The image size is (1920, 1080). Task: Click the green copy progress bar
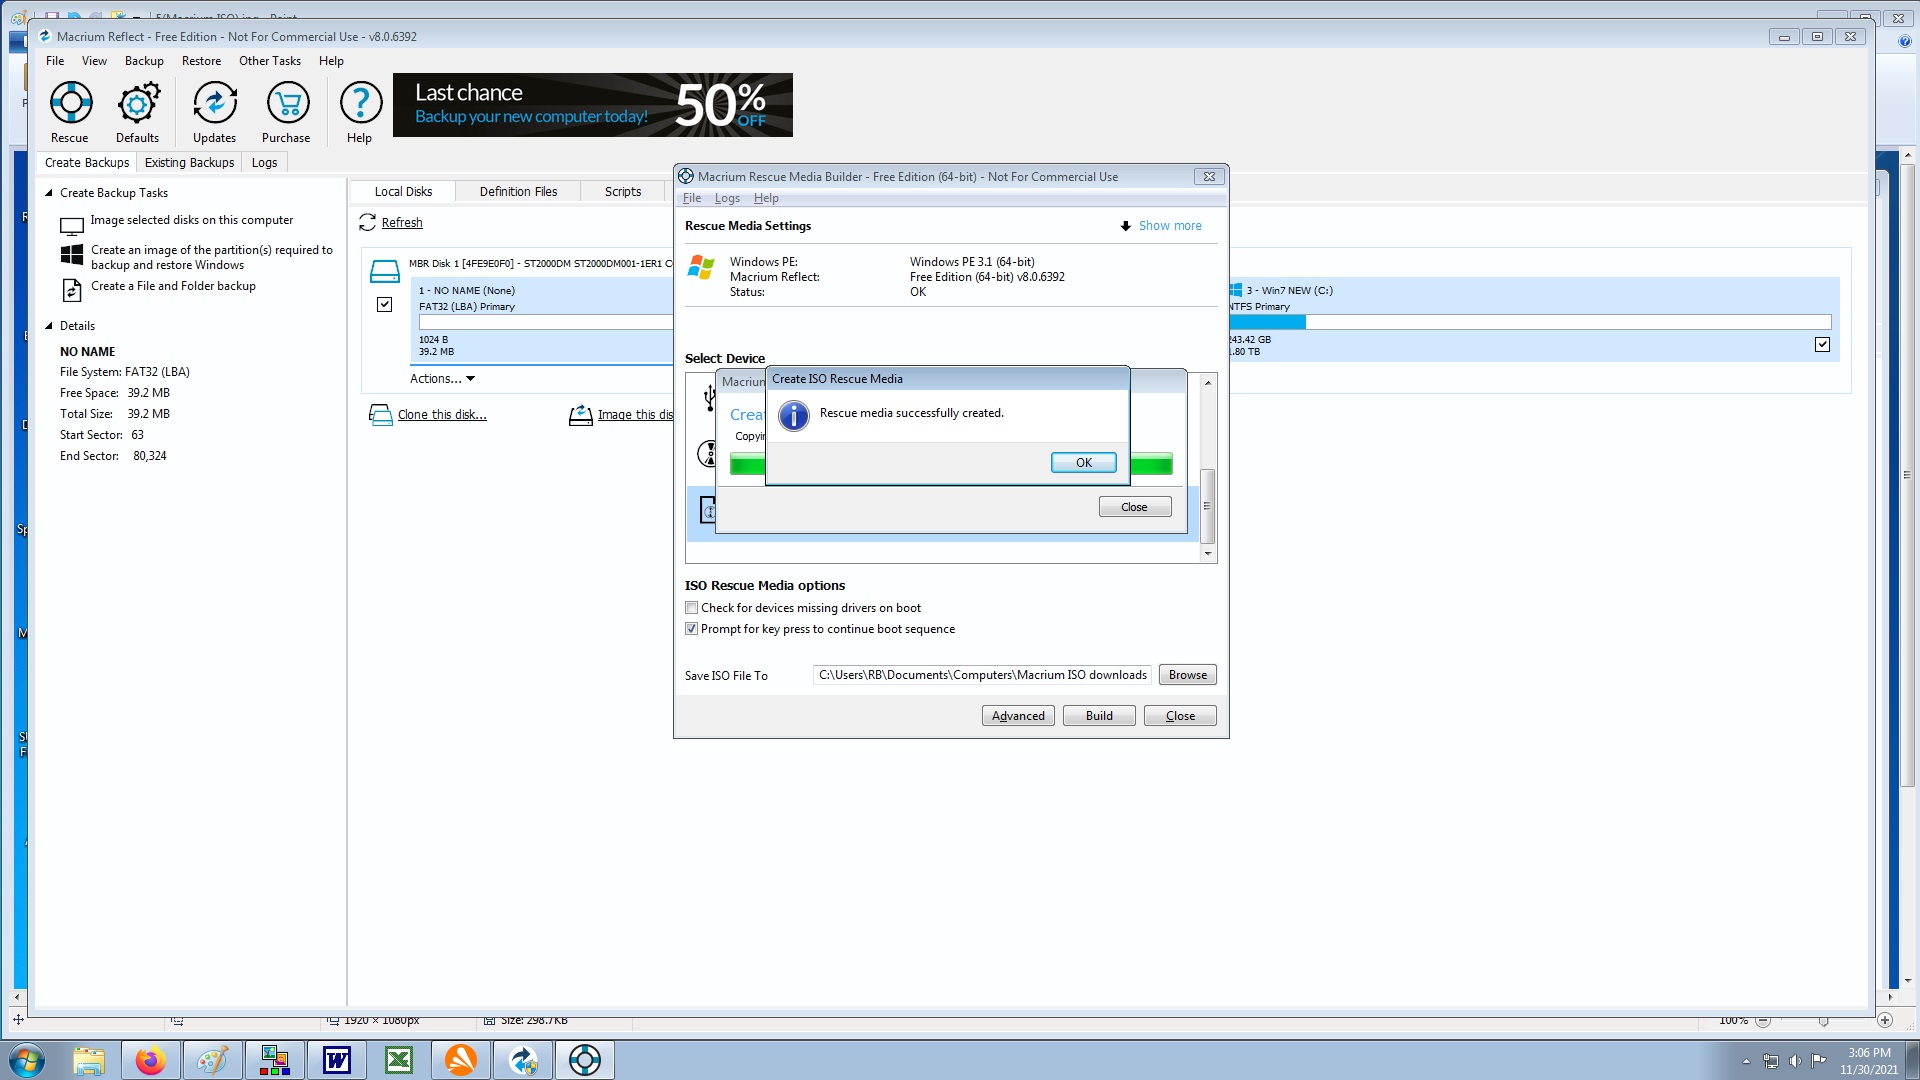pyautogui.click(x=1151, y=464)
